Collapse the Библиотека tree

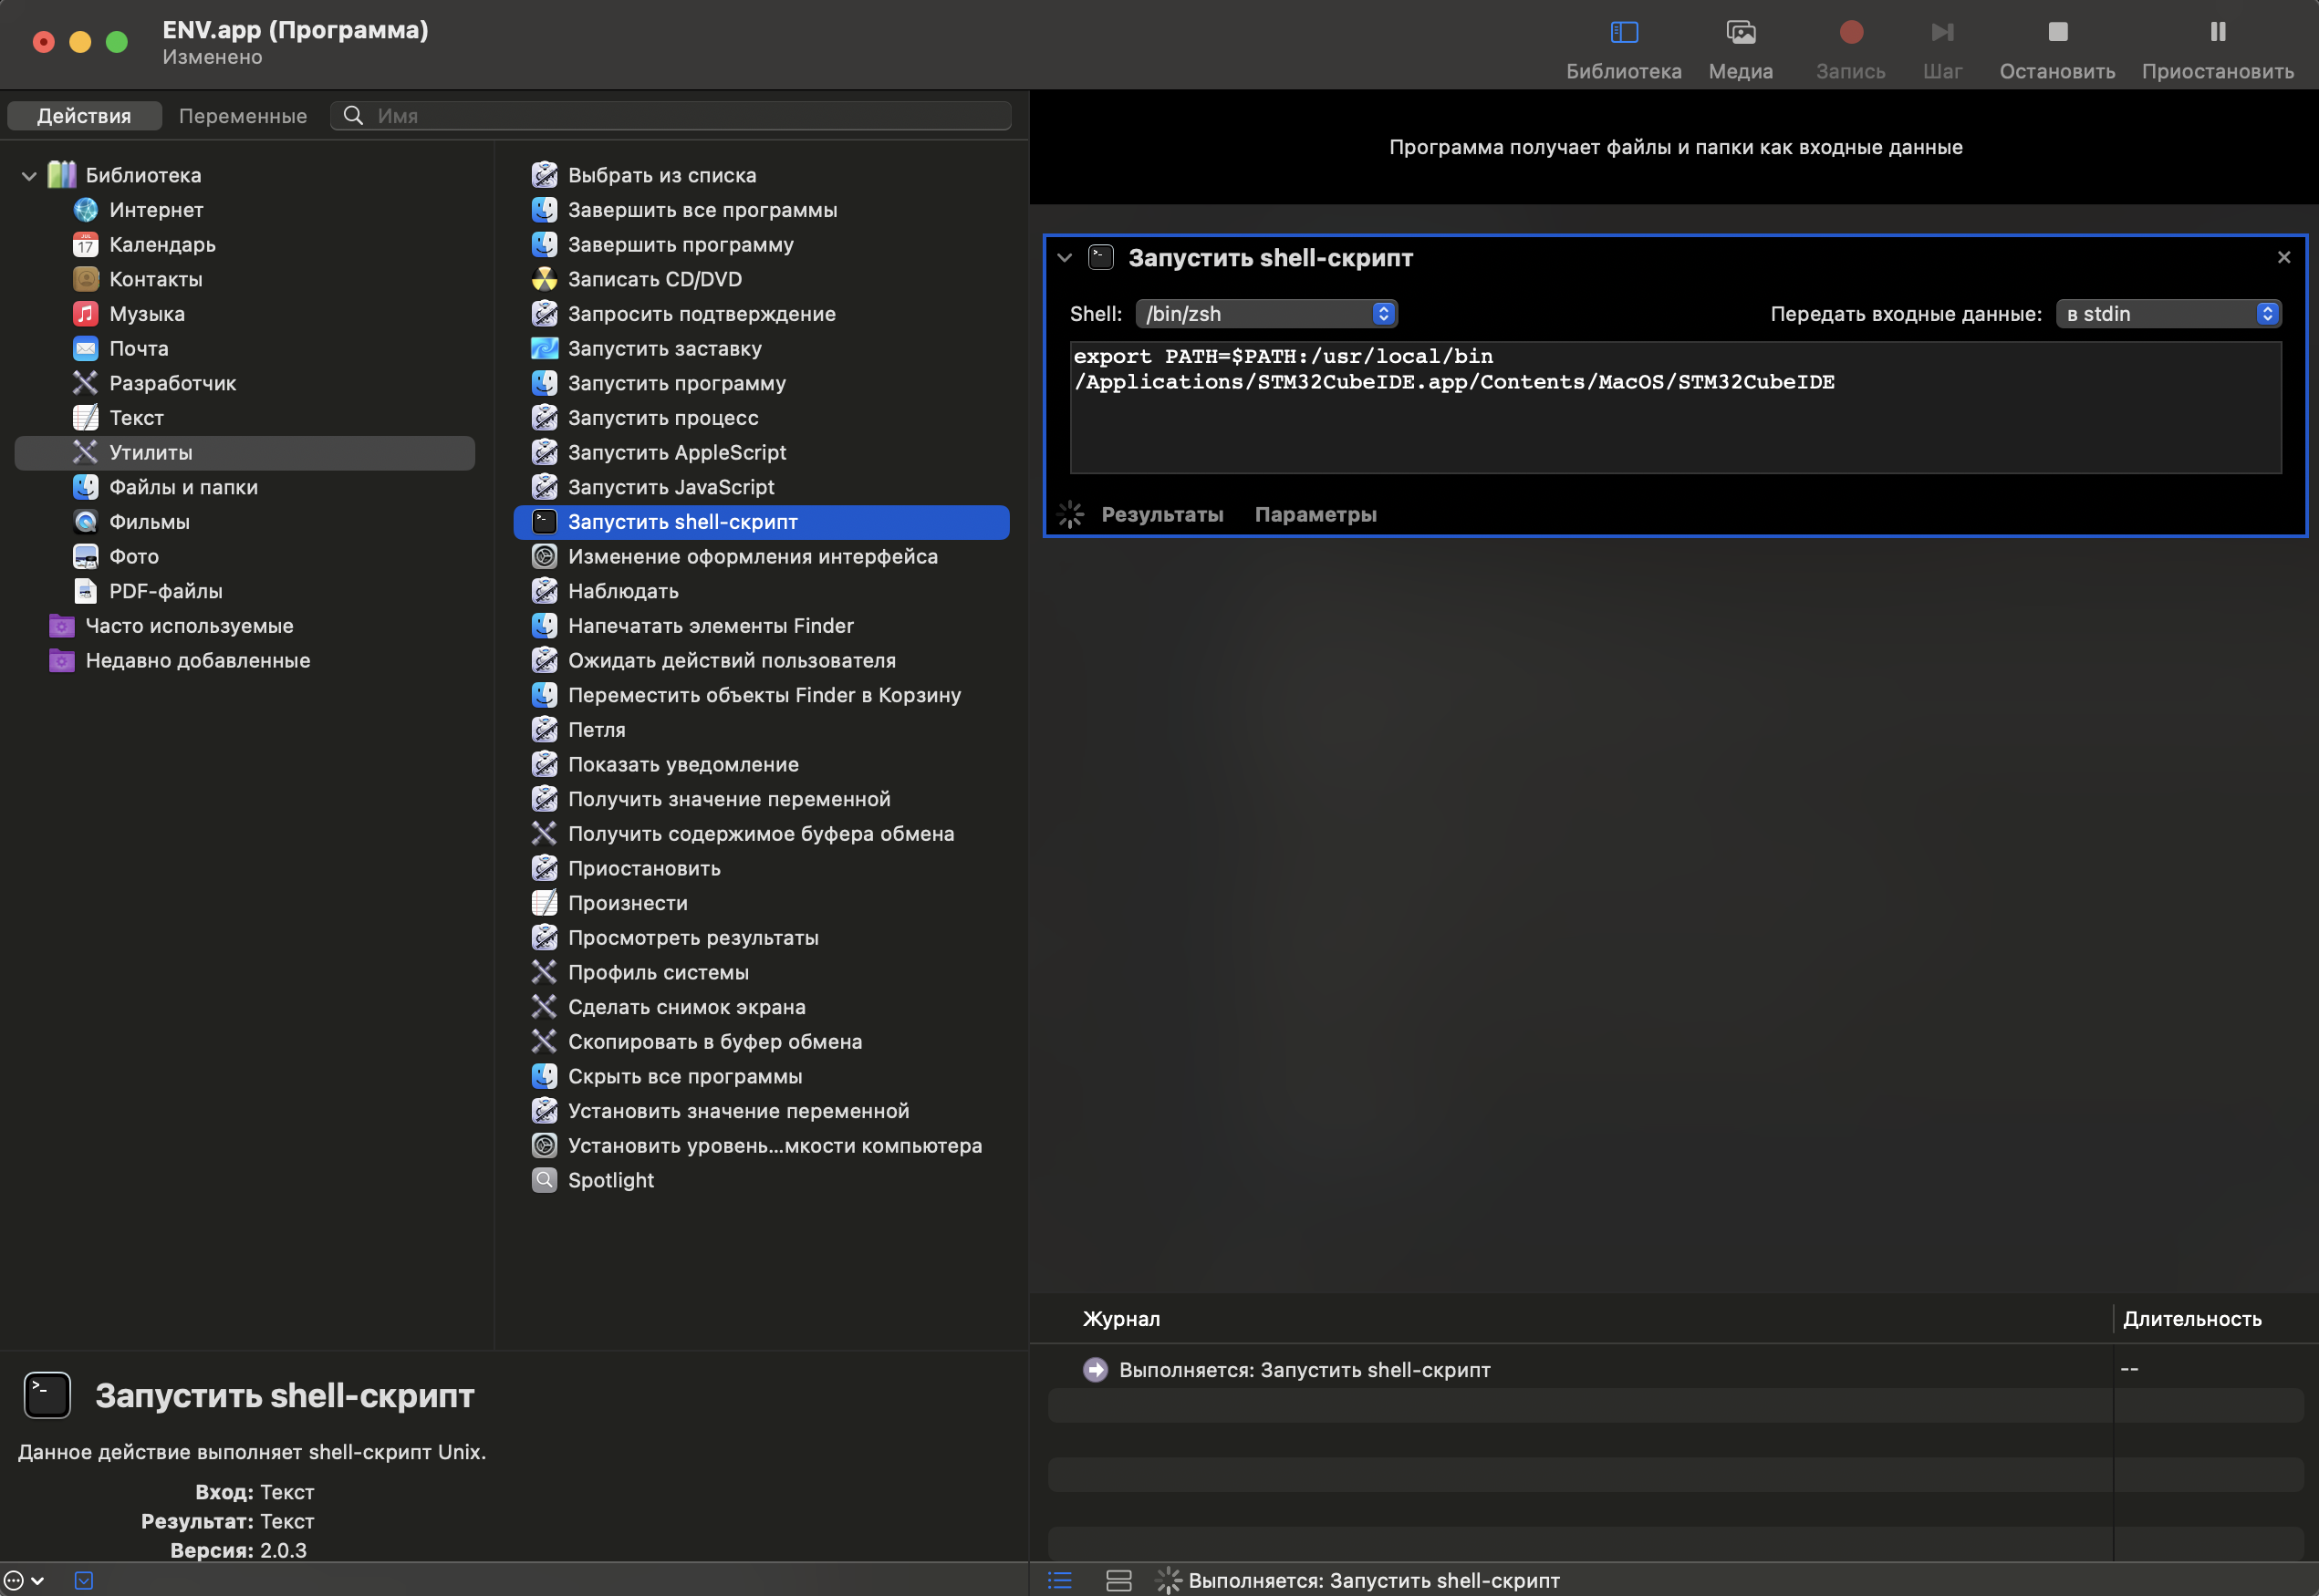tap(29, 176)
